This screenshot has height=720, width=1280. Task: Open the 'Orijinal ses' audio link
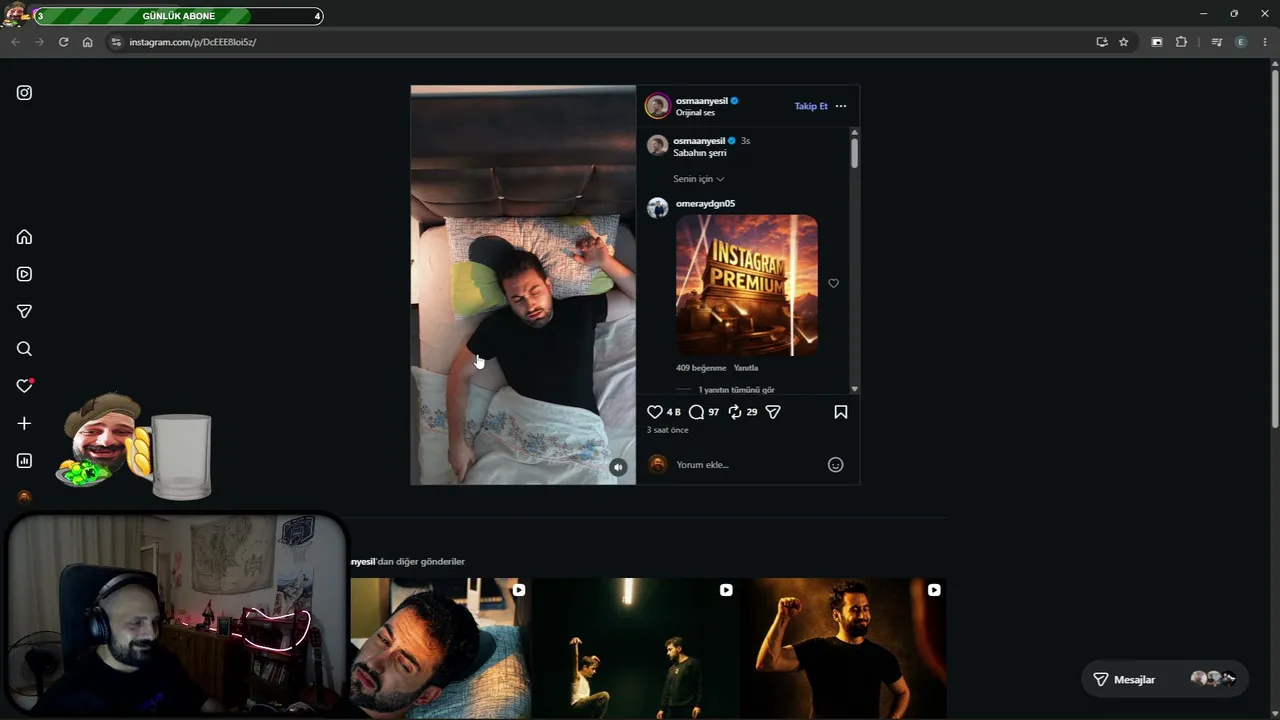click(x=695, y=113)
